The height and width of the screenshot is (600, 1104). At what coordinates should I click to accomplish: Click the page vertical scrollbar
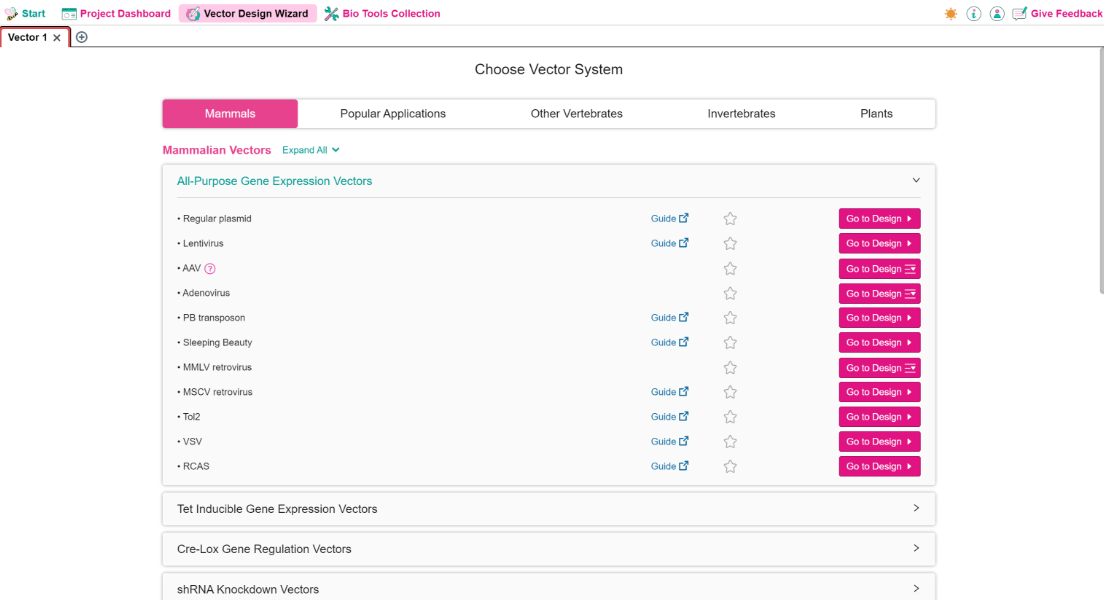(1100, 170)
